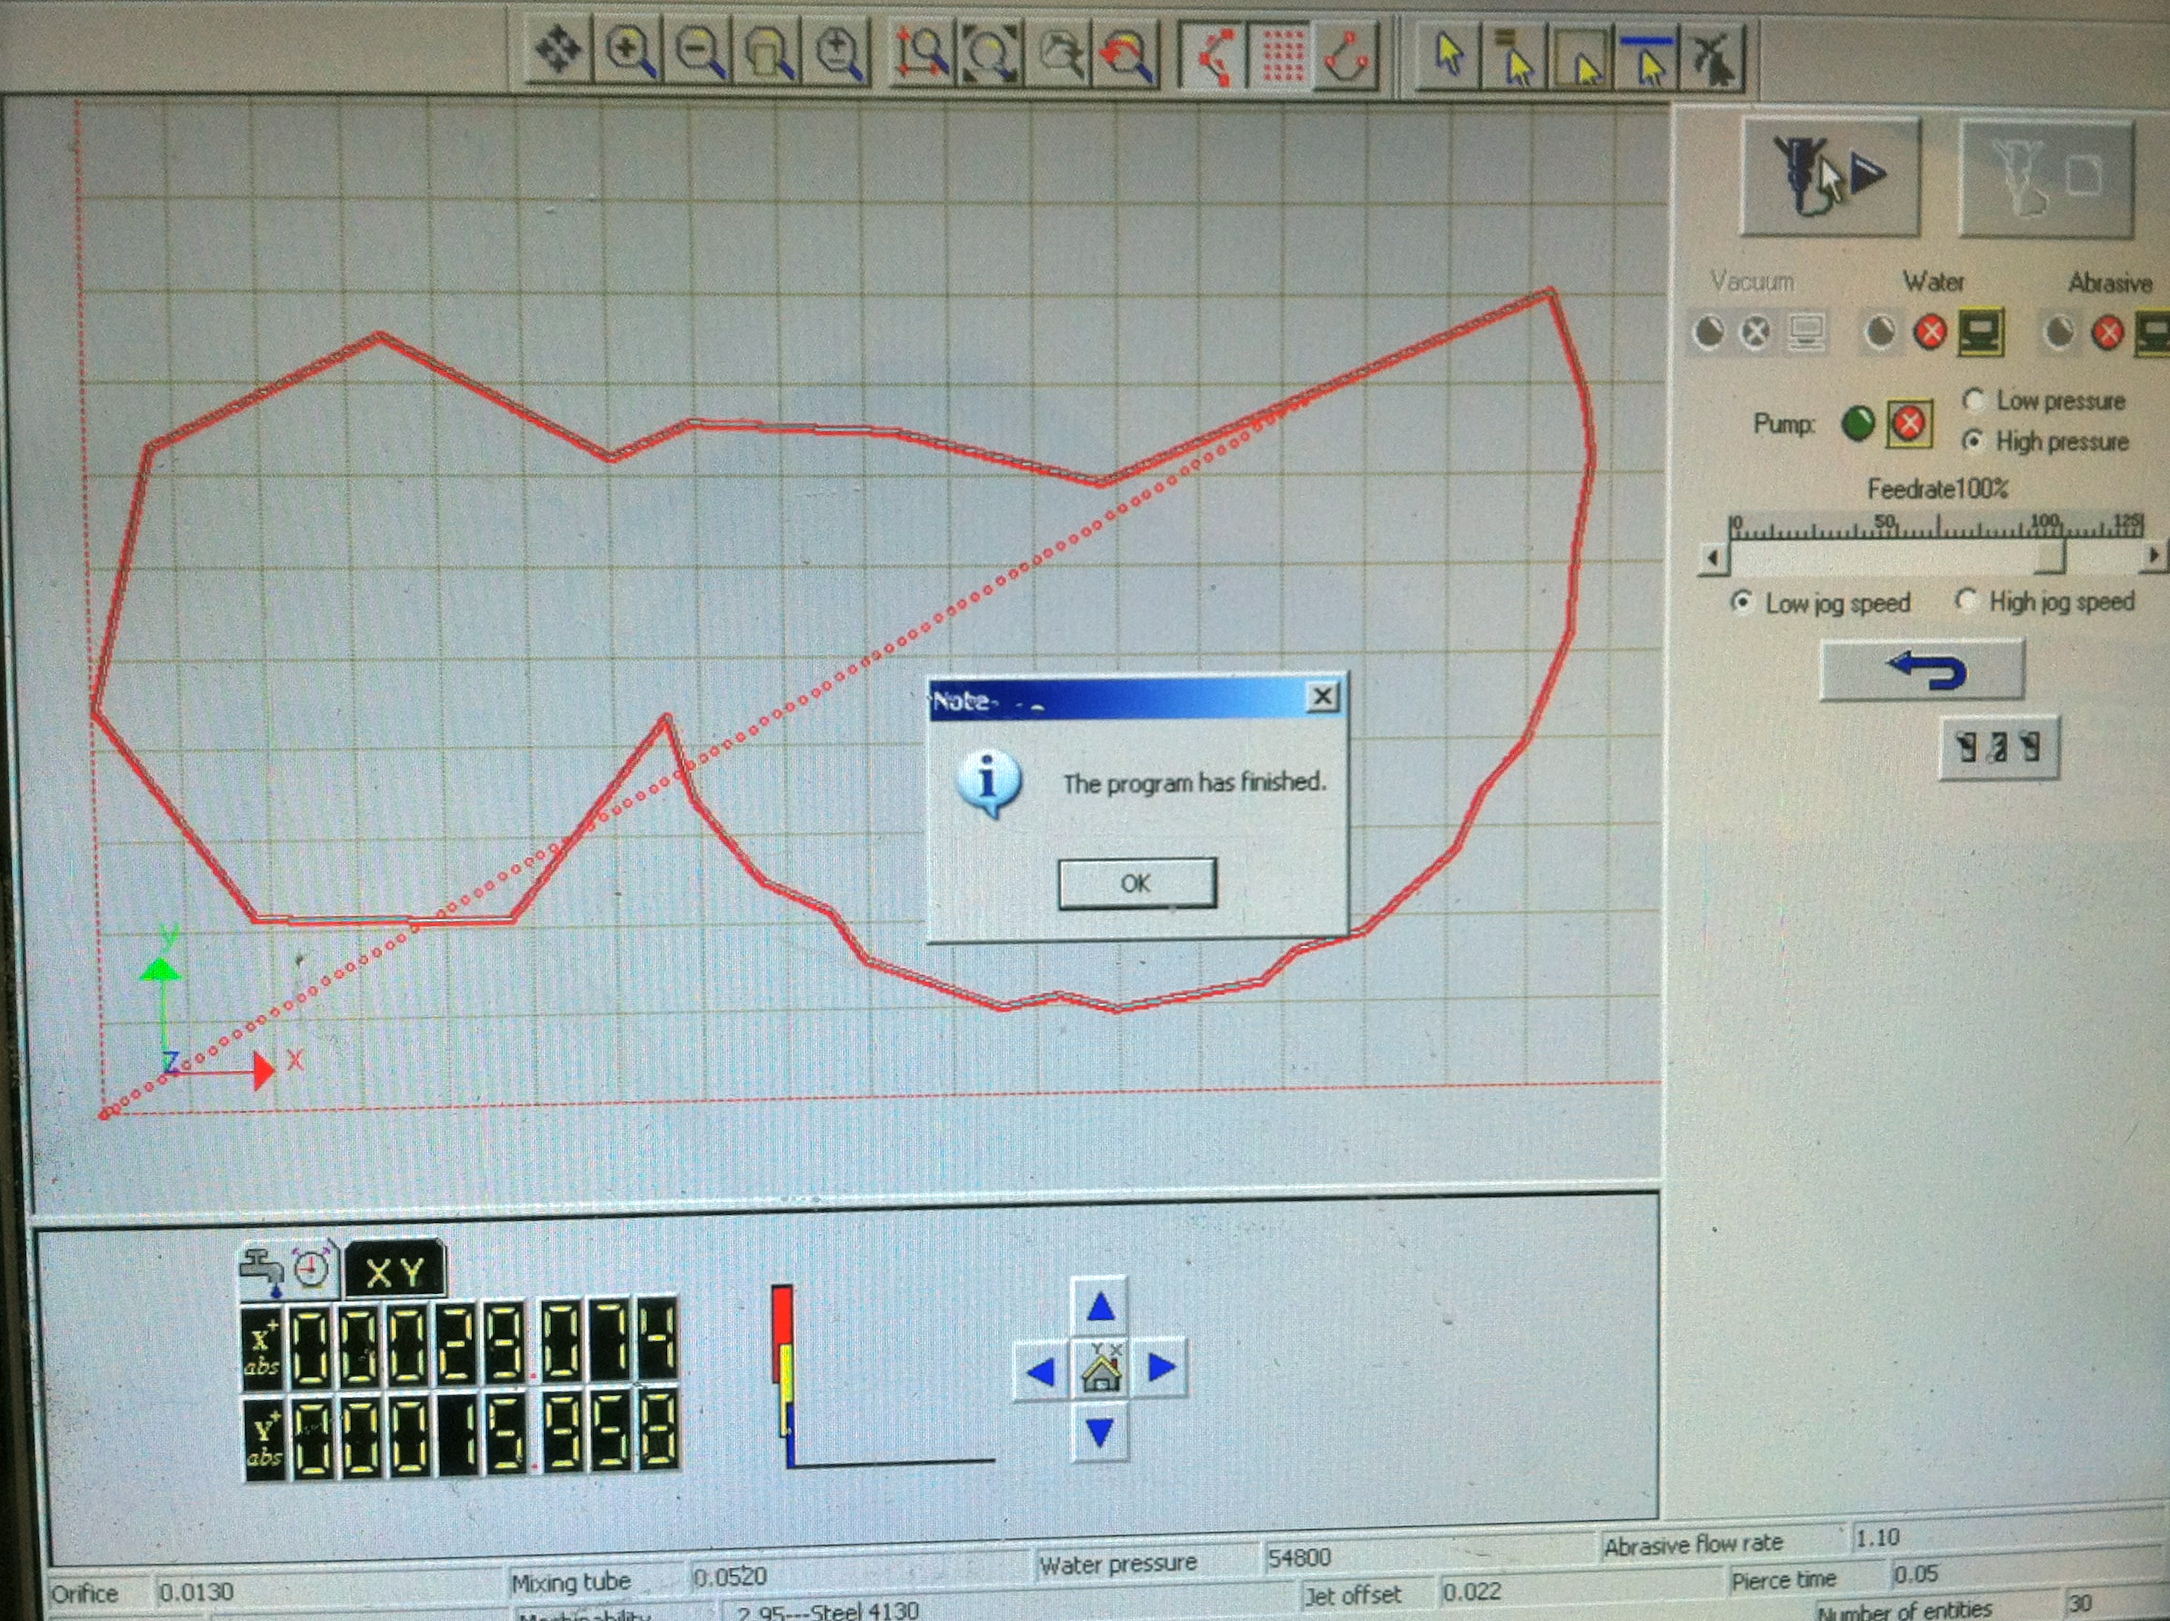2170x1621 pixels.
Task: Click feedrate slider left arrow
Action: 1713,558
